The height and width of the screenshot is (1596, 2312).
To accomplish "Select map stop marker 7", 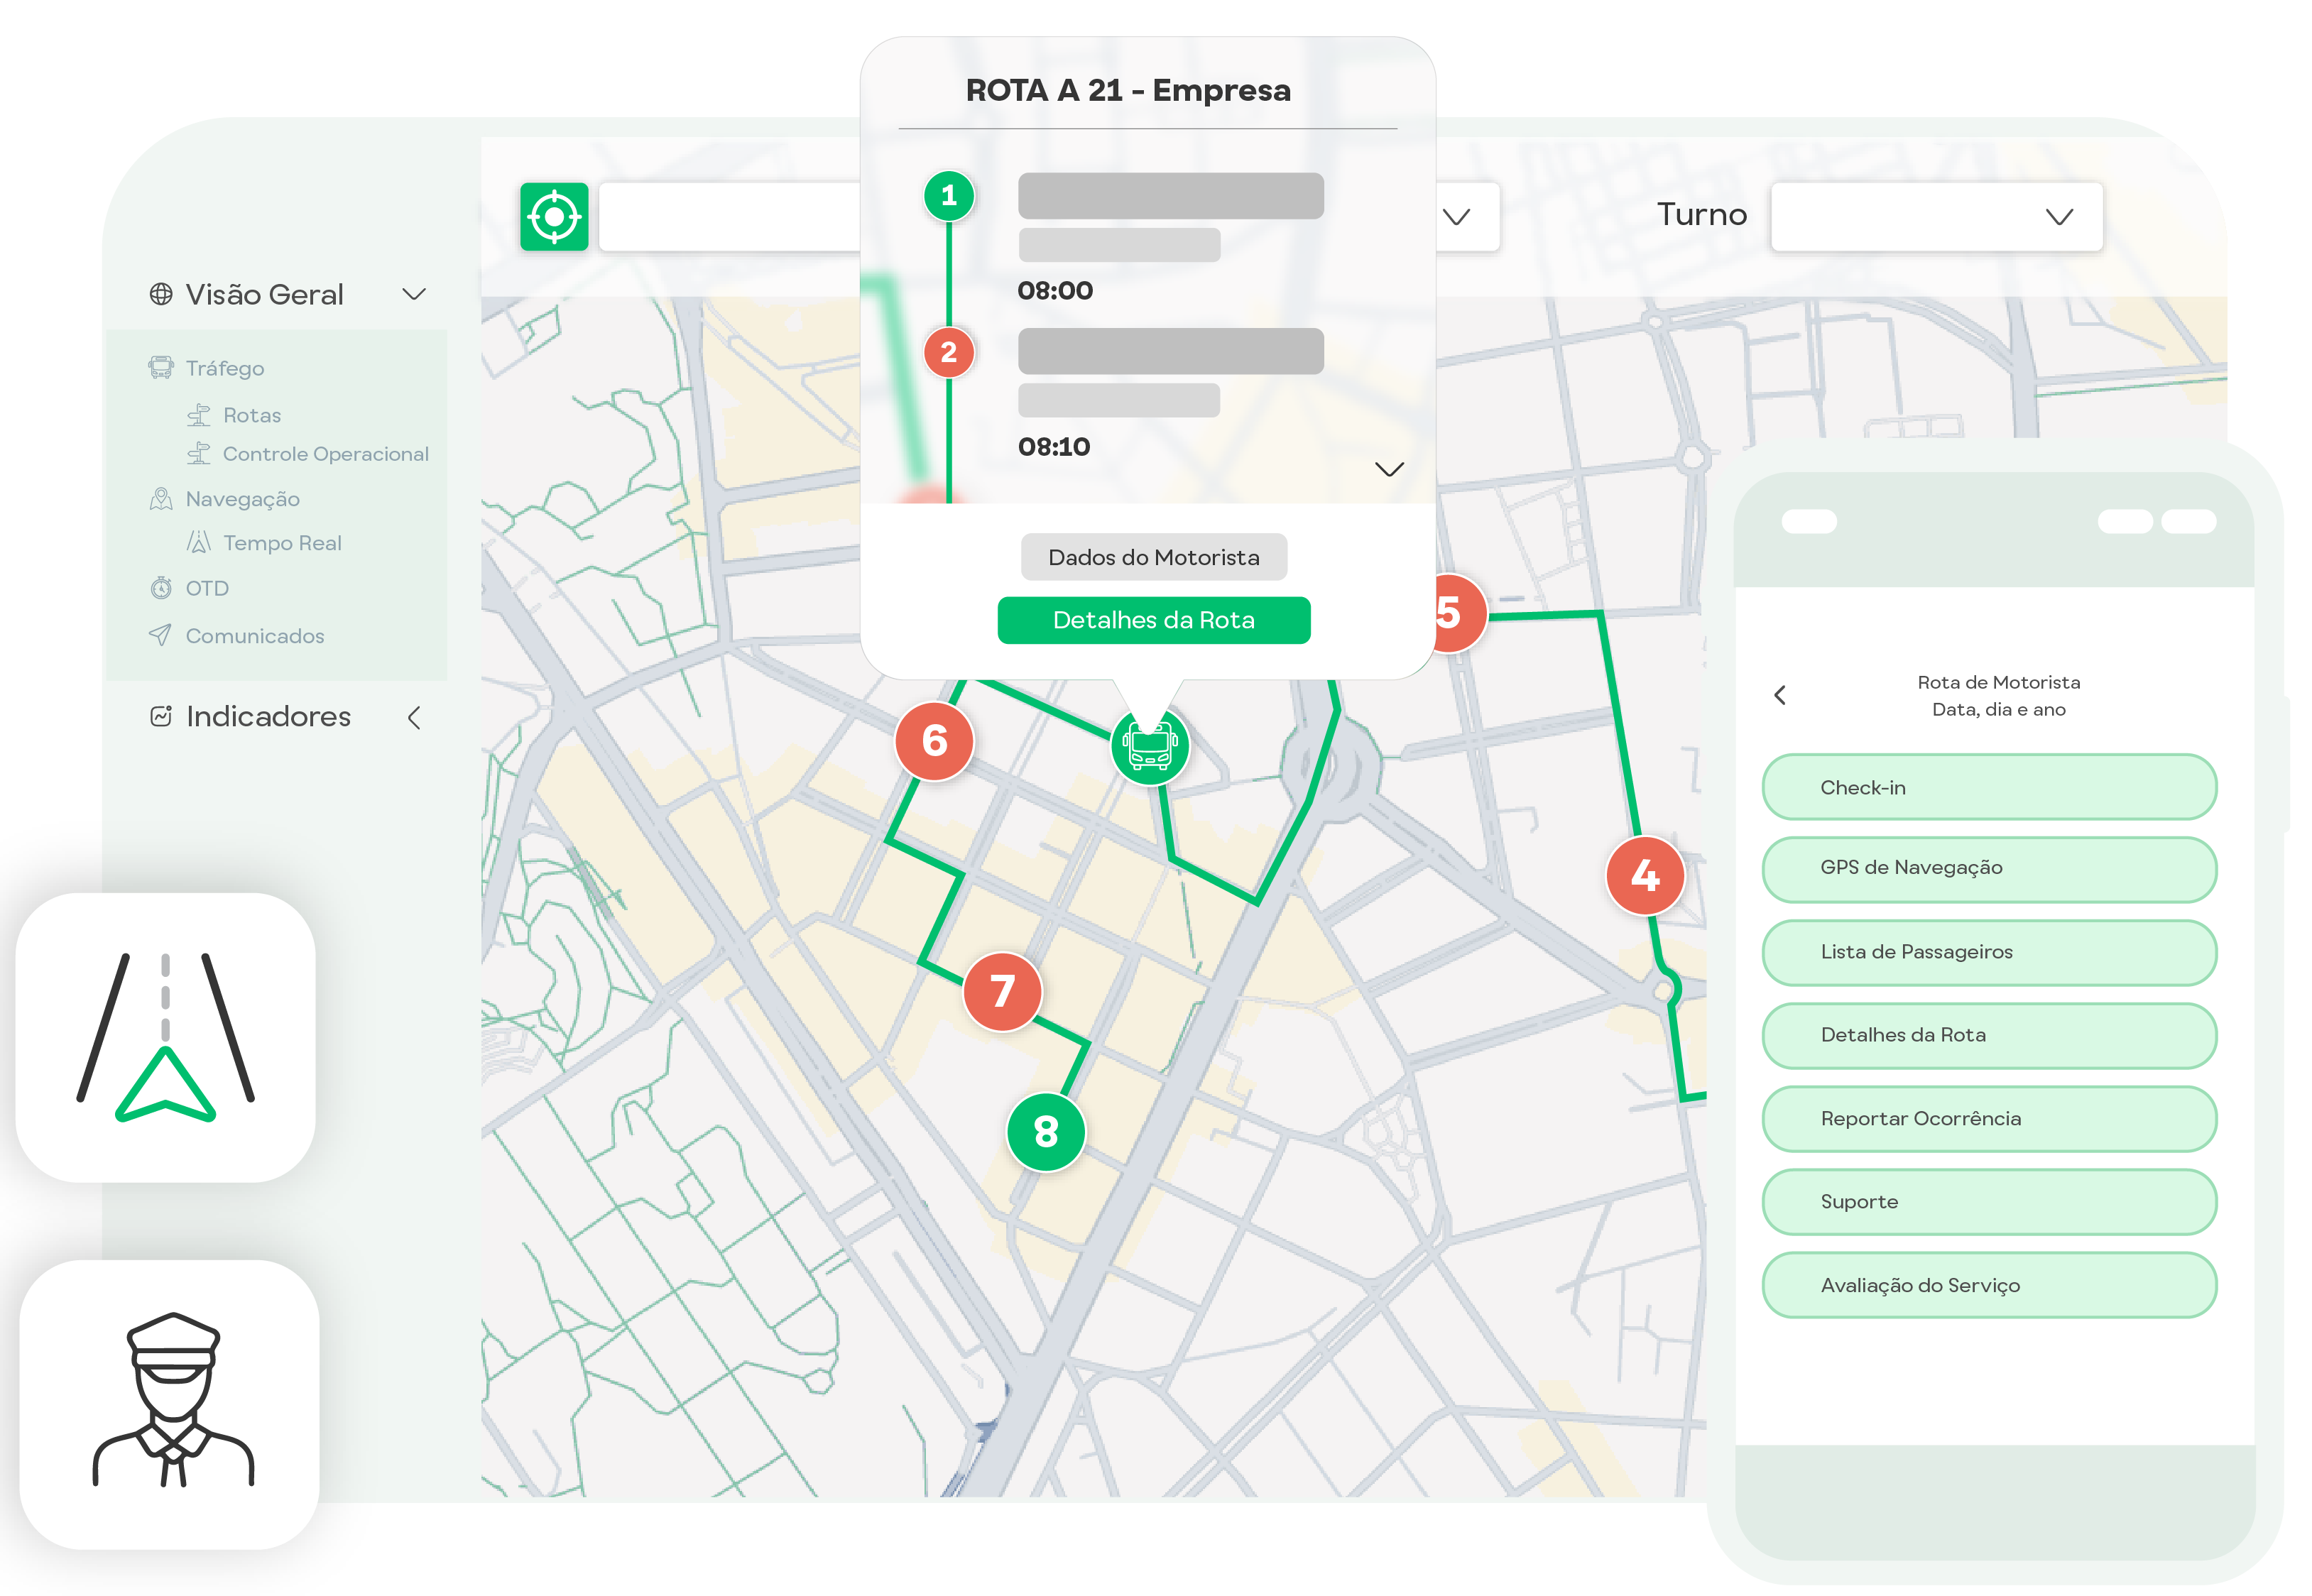I will click(x=1002, y=991).
